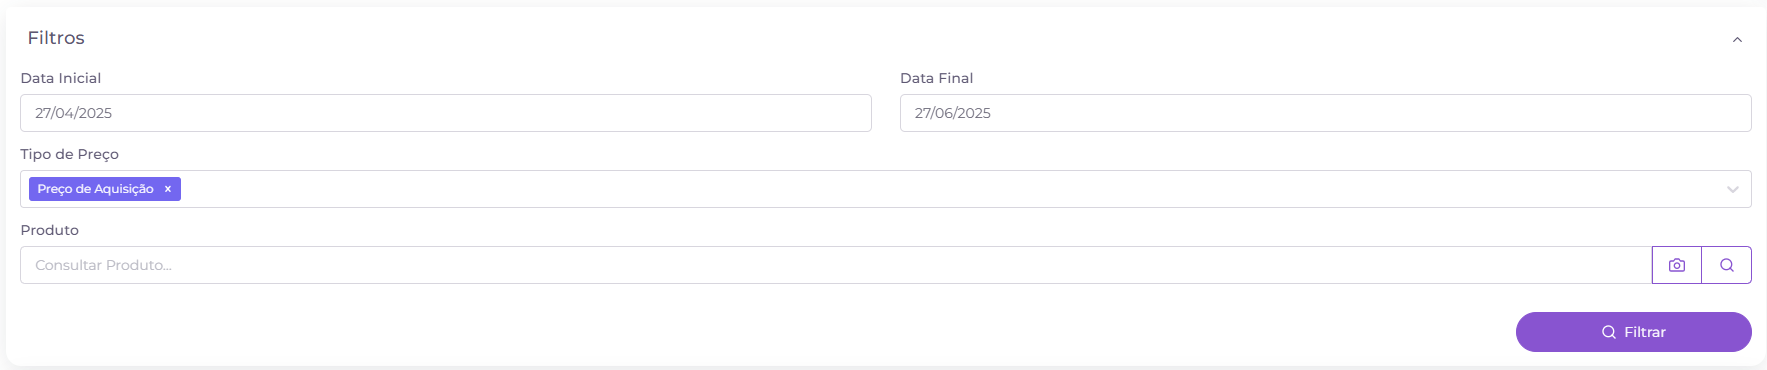Collapse the Filtros panel with the top chevron
The width and height of the screenshot is (1767, 370).
pyautogui.click(x=1737, y=40)
